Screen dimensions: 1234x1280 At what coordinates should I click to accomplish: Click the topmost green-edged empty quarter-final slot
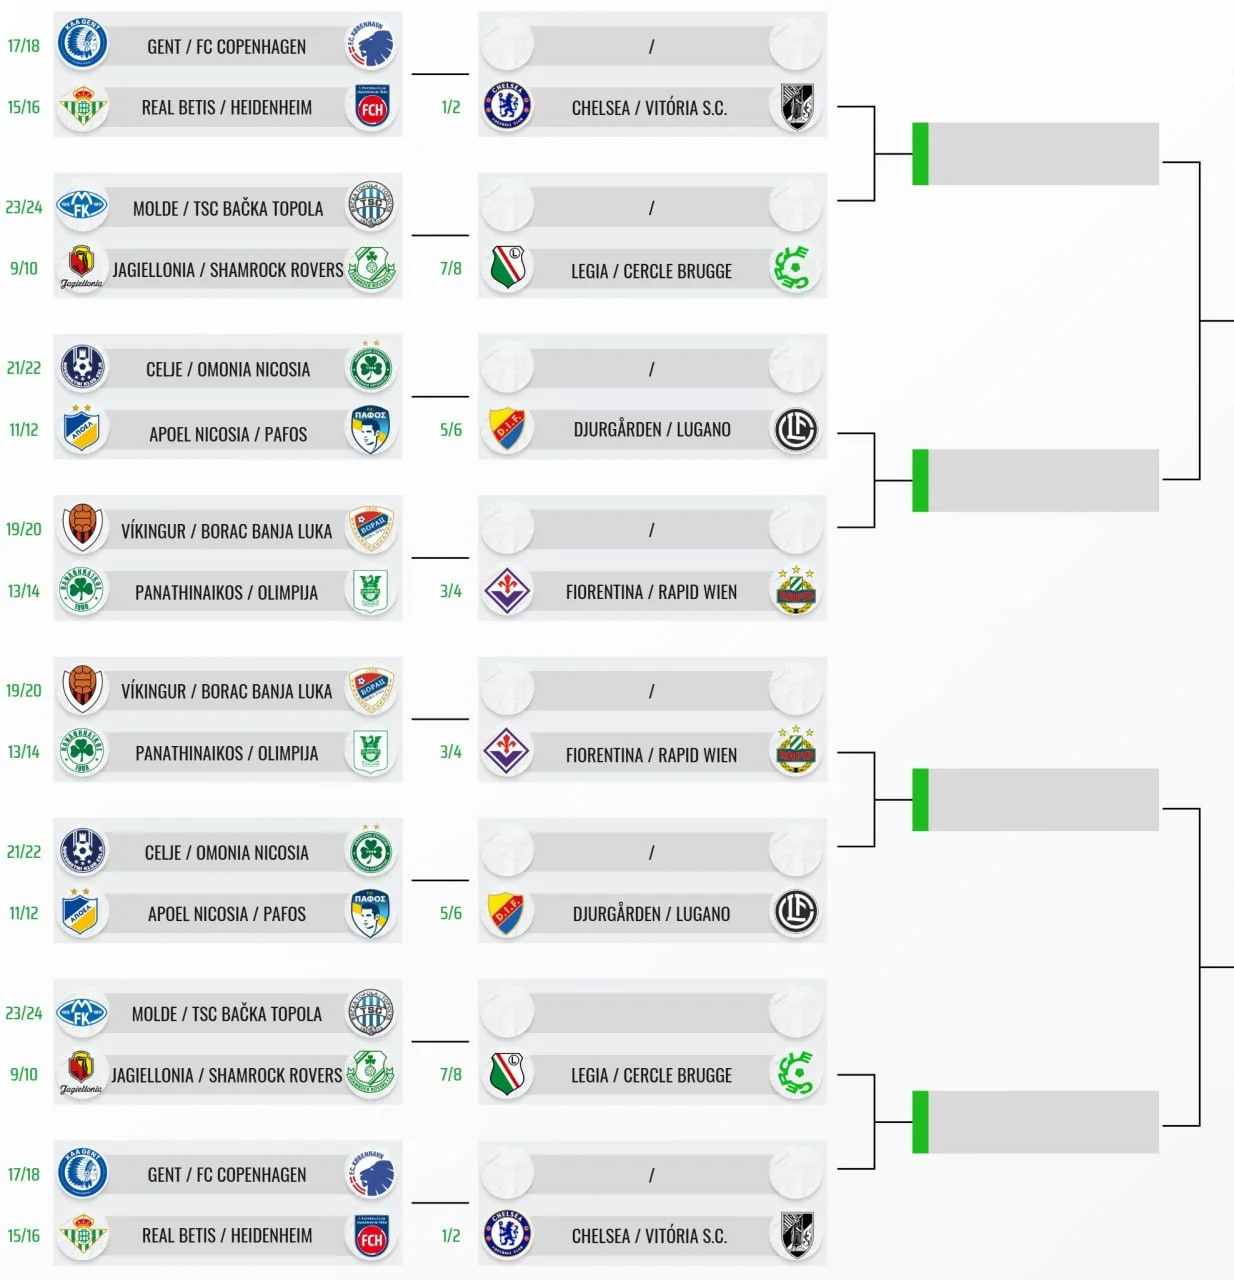coord(1035,154)
